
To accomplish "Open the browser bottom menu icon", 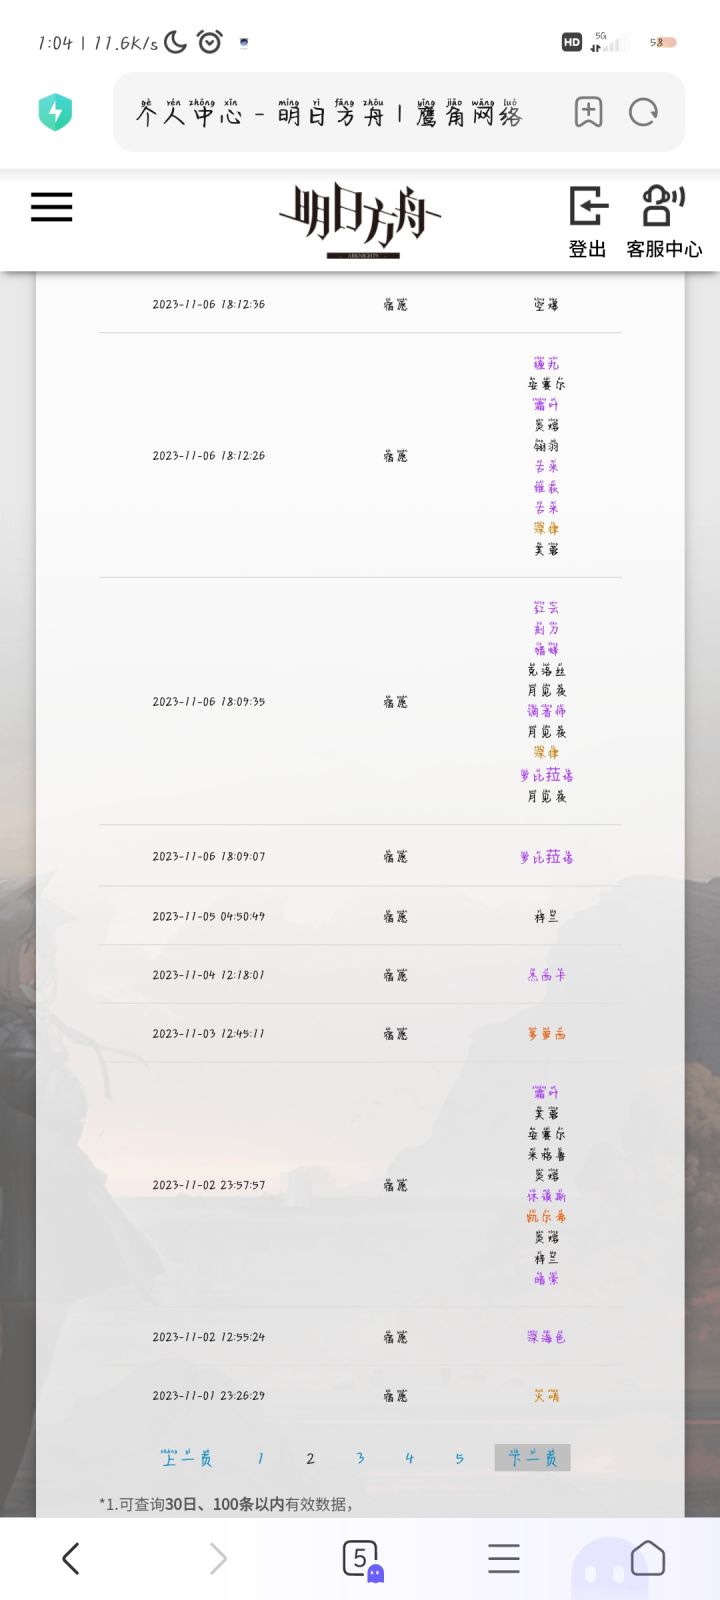I will tap(504, 1558).
